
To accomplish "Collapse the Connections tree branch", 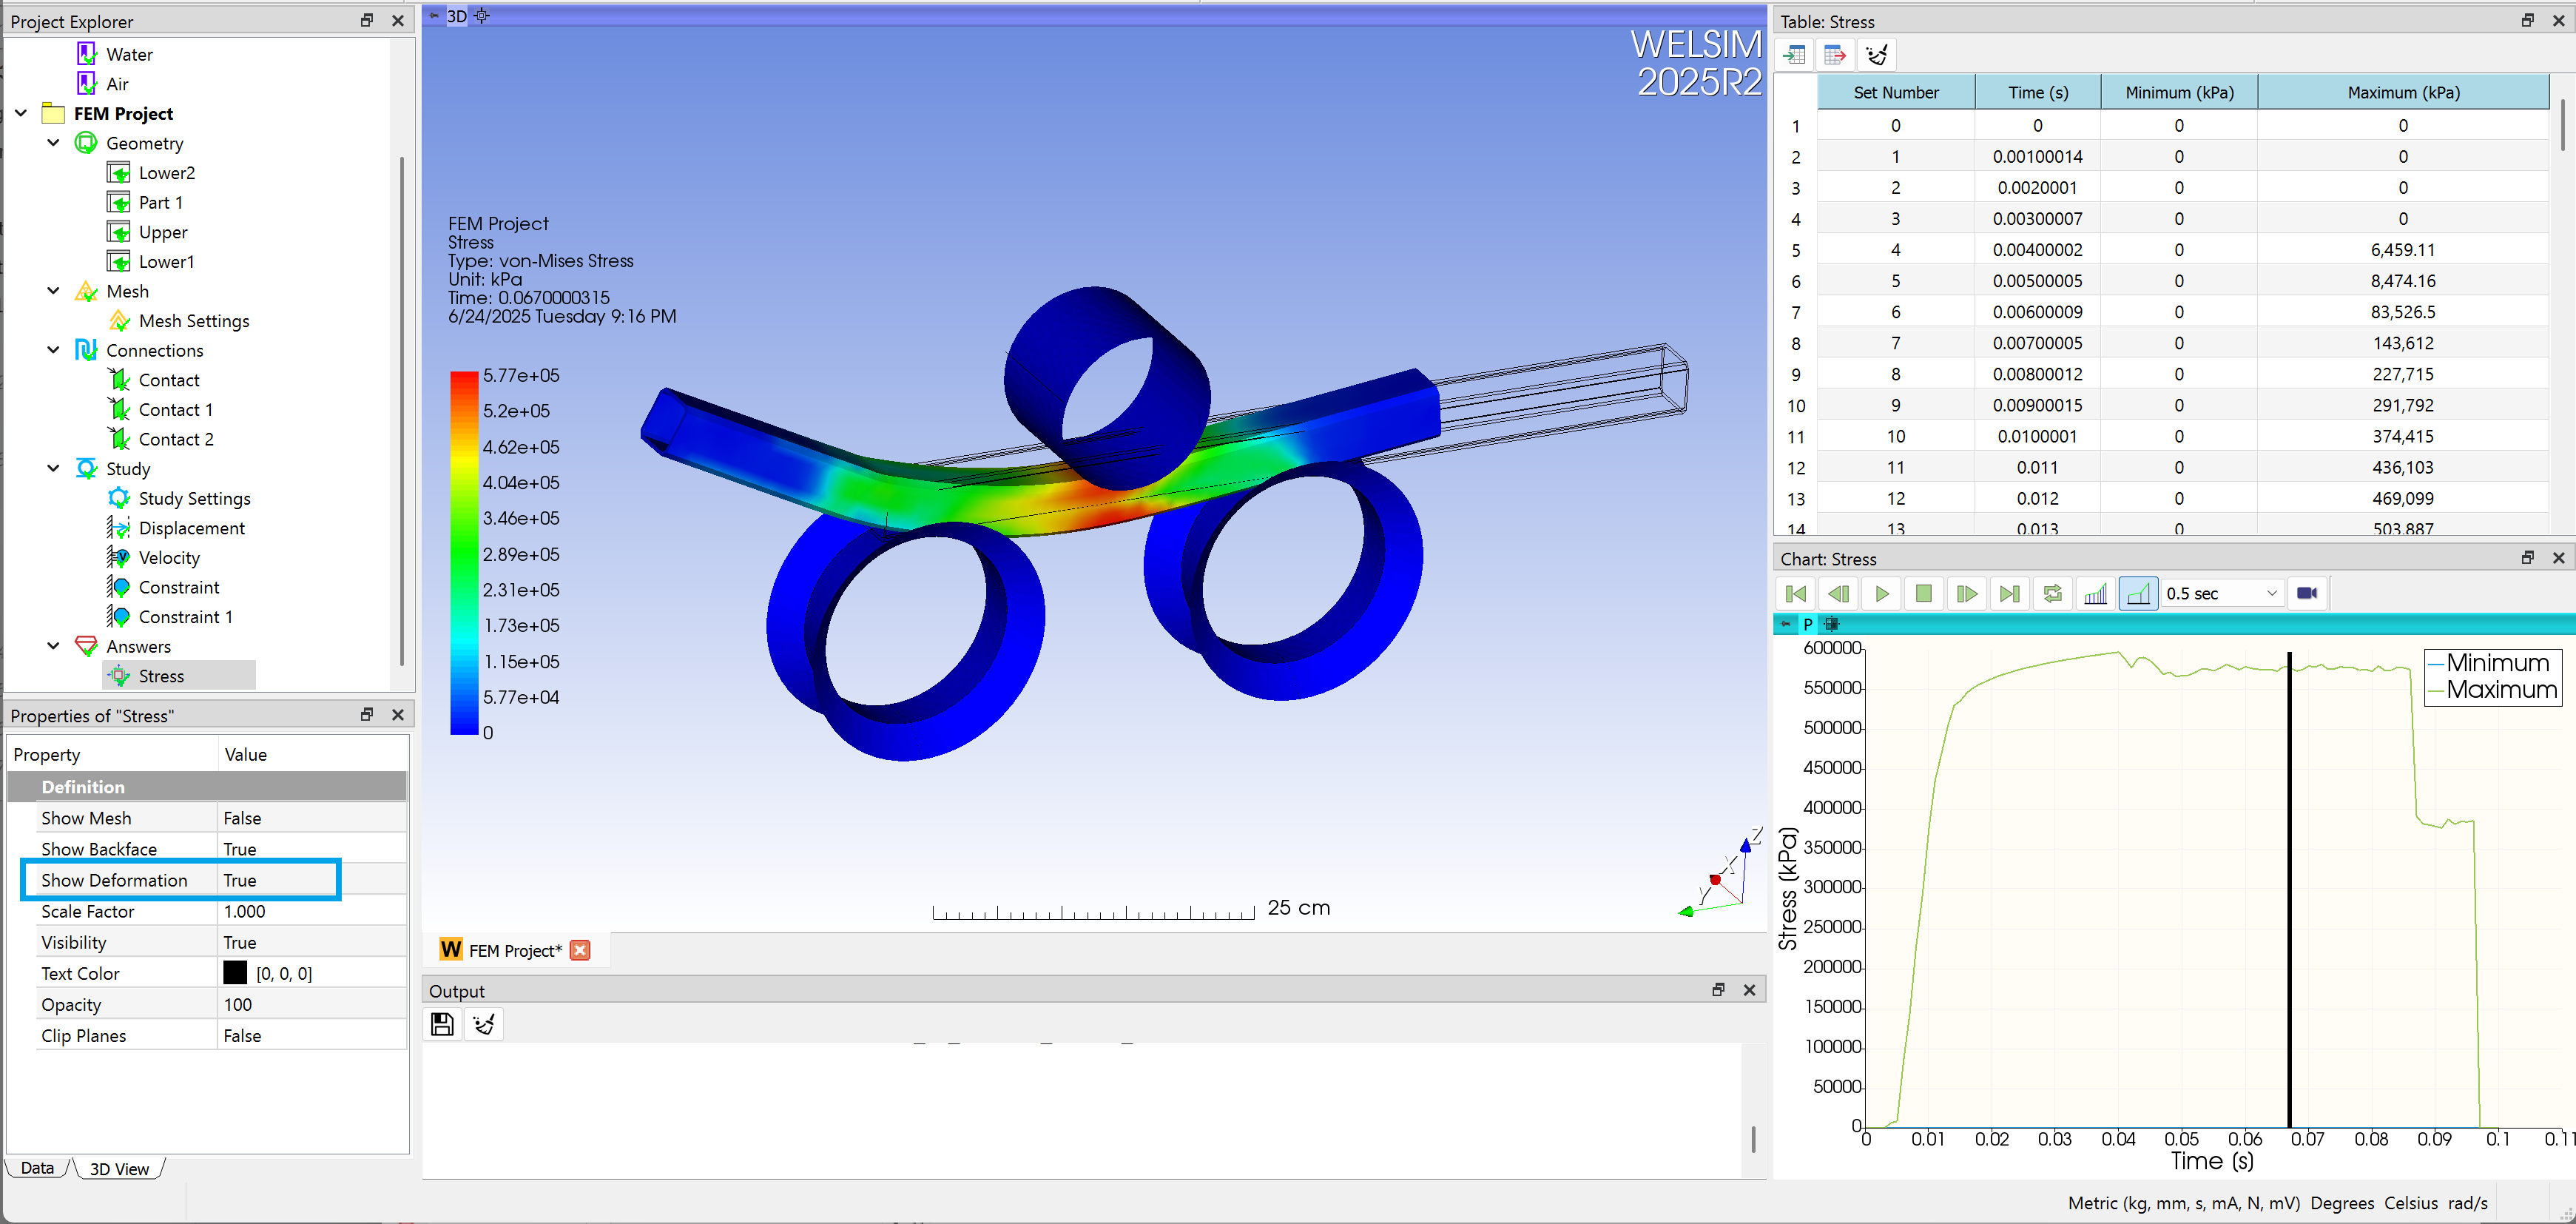I will point(53,349).
